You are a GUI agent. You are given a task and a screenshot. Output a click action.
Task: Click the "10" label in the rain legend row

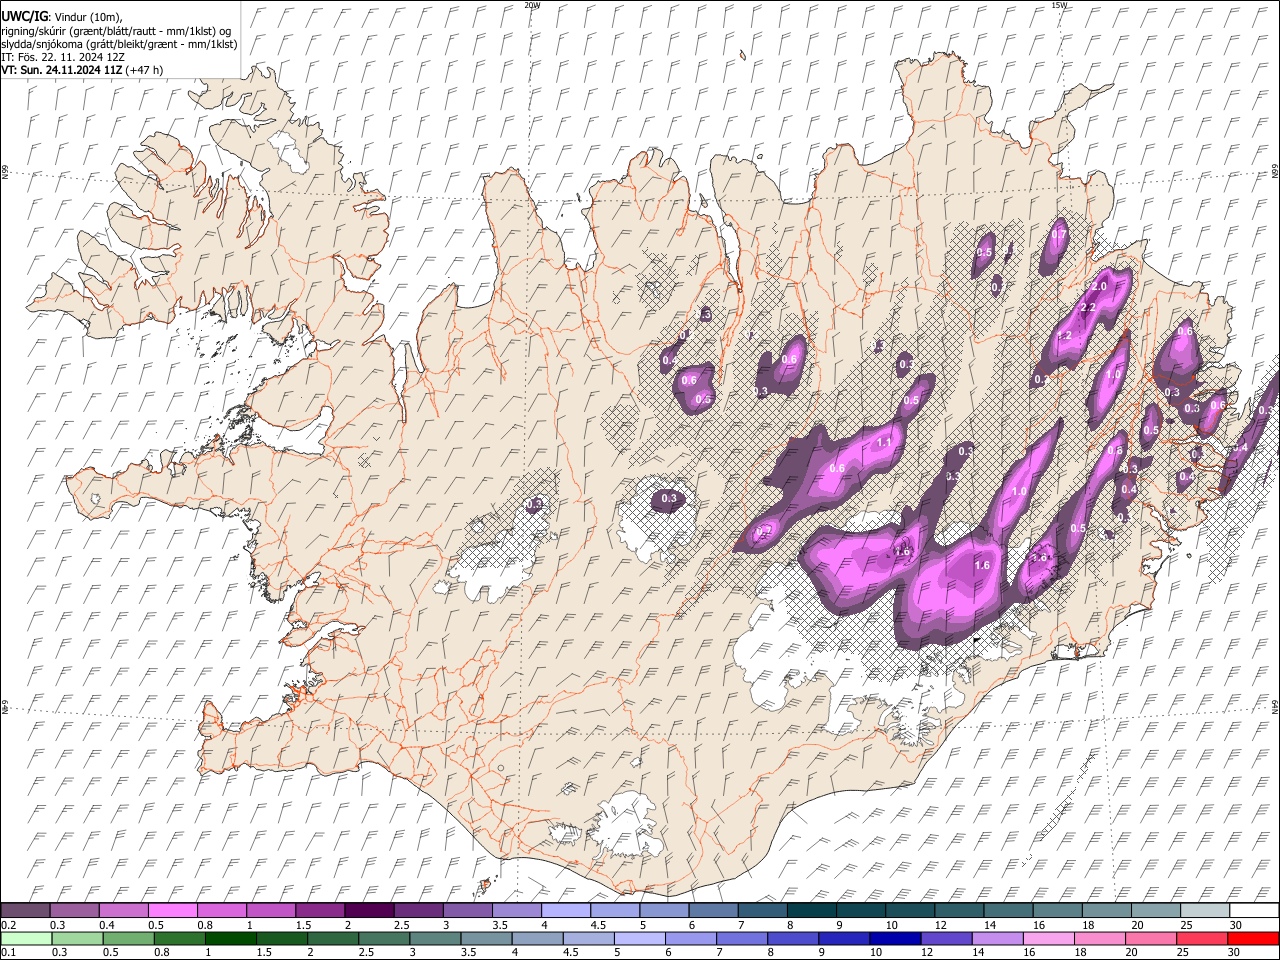(x=876, y=953)
